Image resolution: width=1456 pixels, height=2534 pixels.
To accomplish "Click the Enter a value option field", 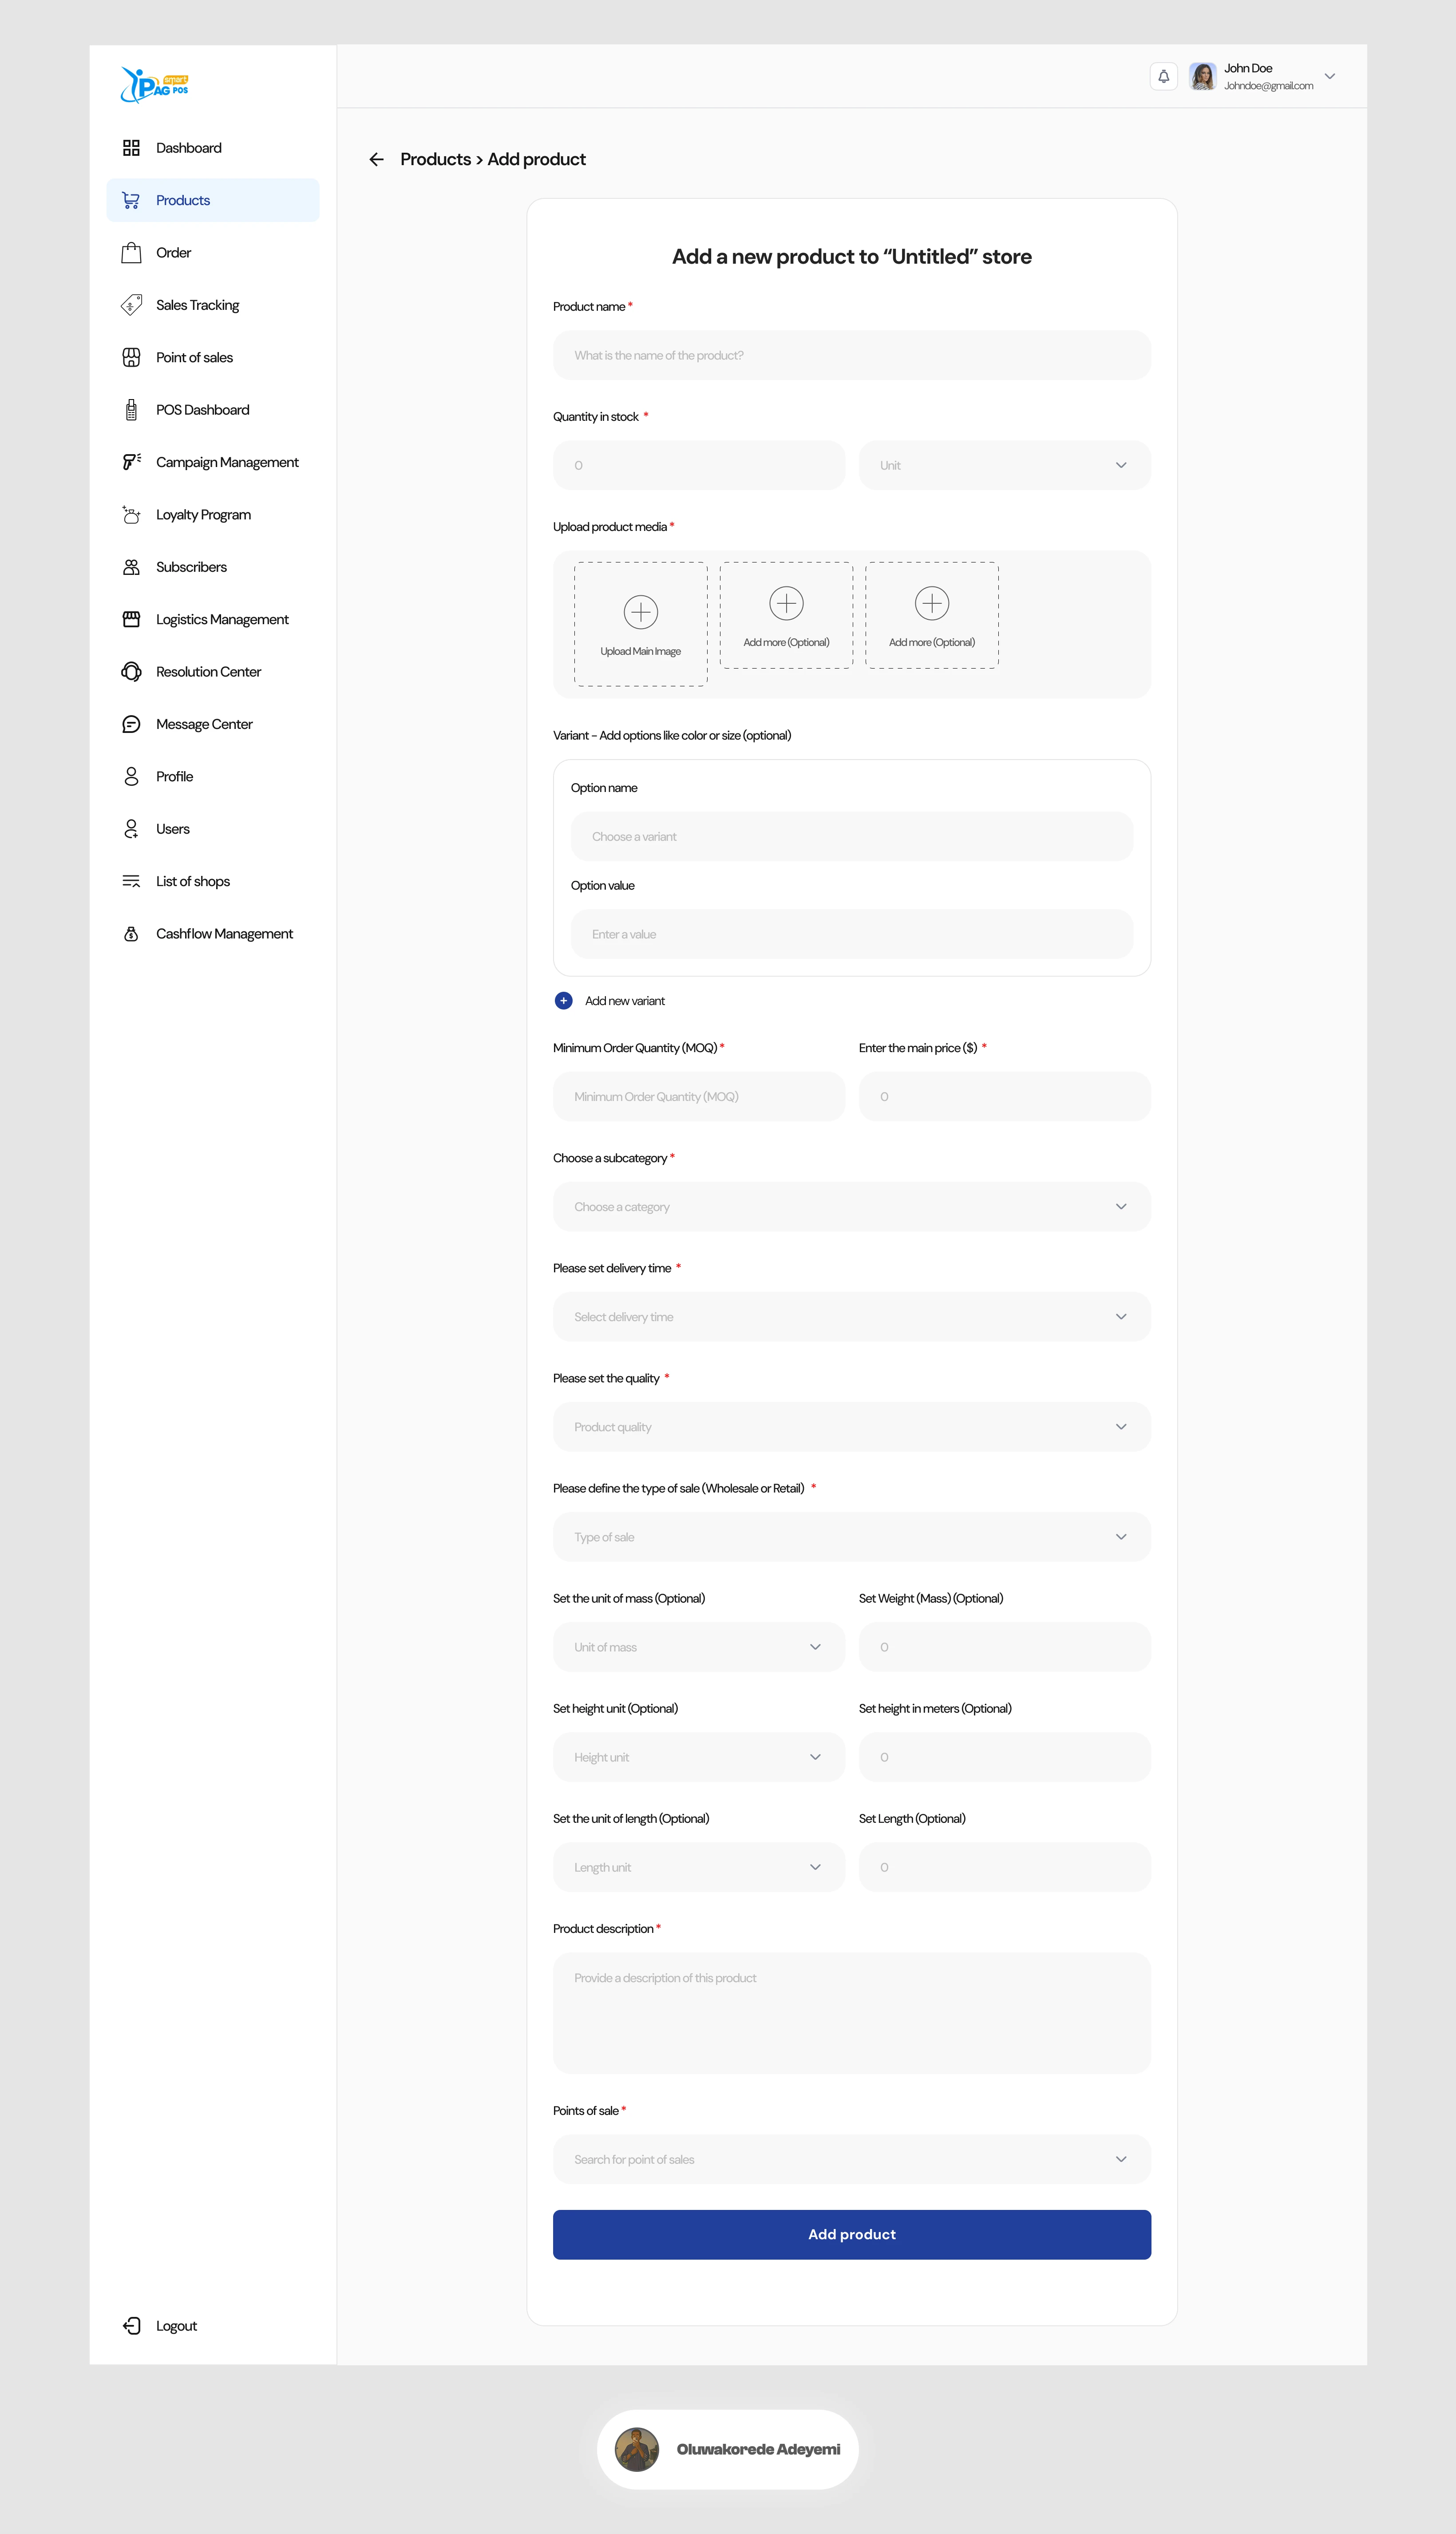I will [x=852, y=934].
